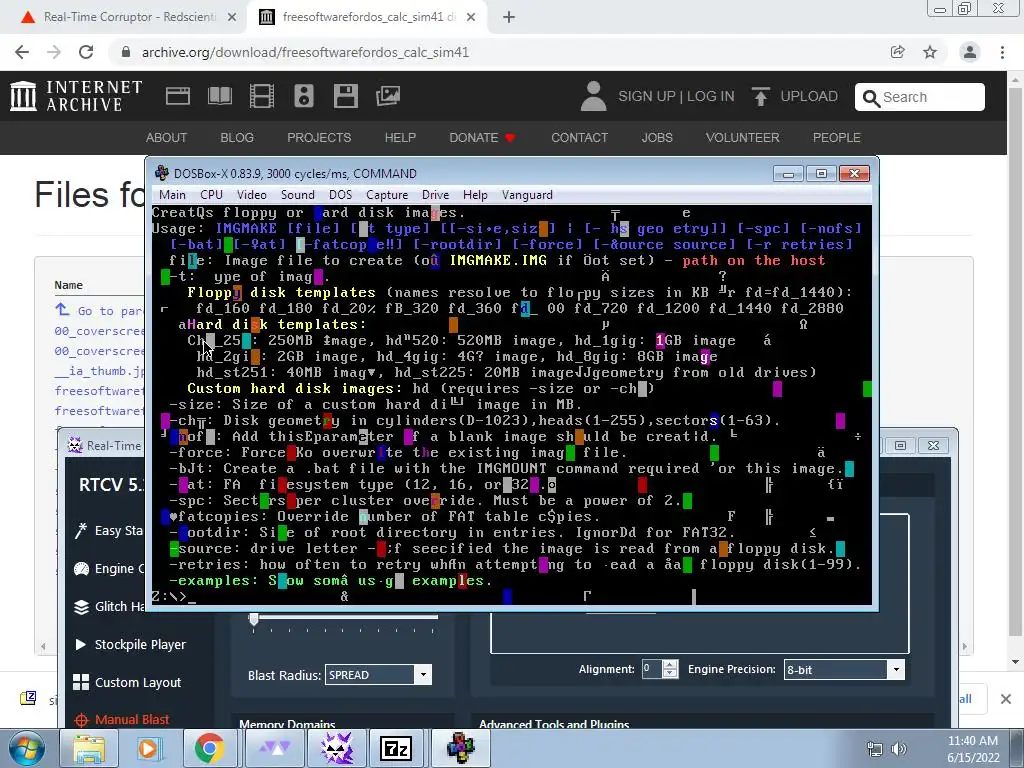The image size is (1024, 768).
Task: Switch to freesoftwarefordos_calc_sim41 browser tab
Action: (366, 17)
